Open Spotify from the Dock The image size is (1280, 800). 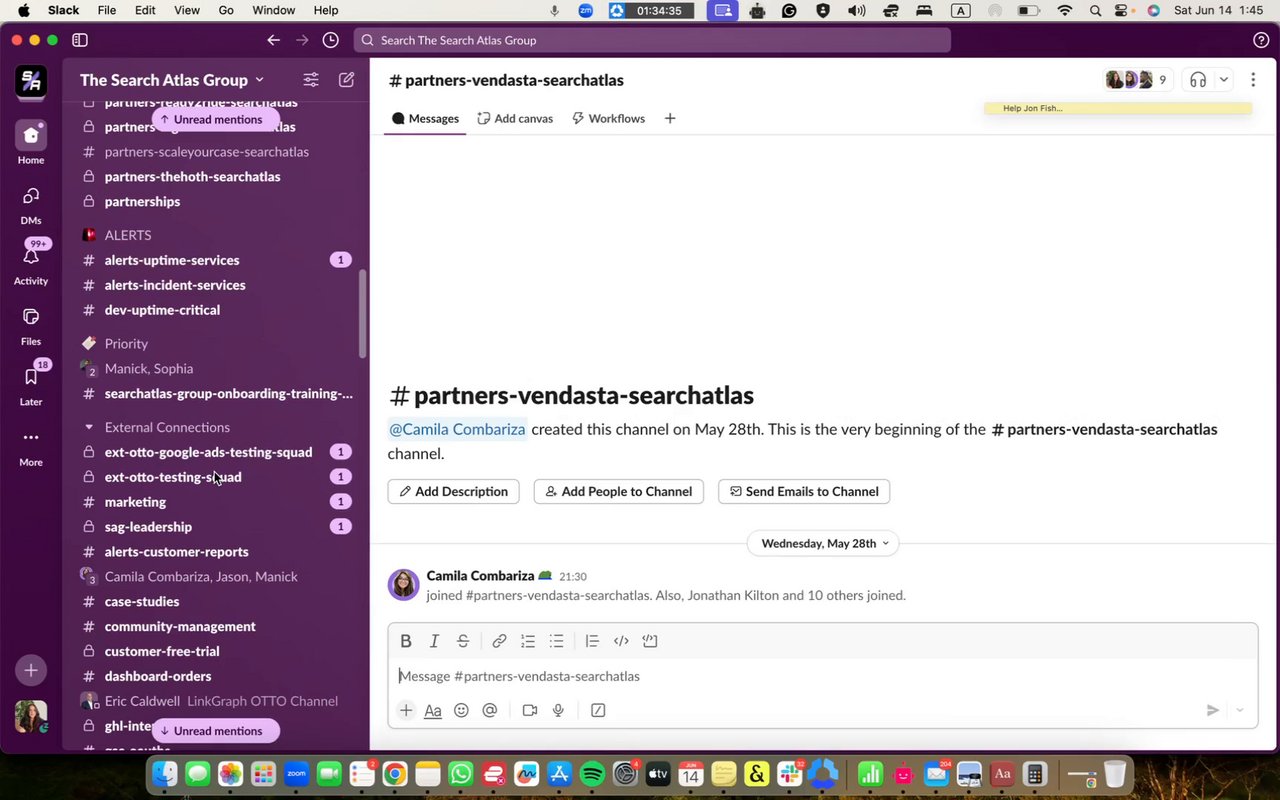click(592, 773)
